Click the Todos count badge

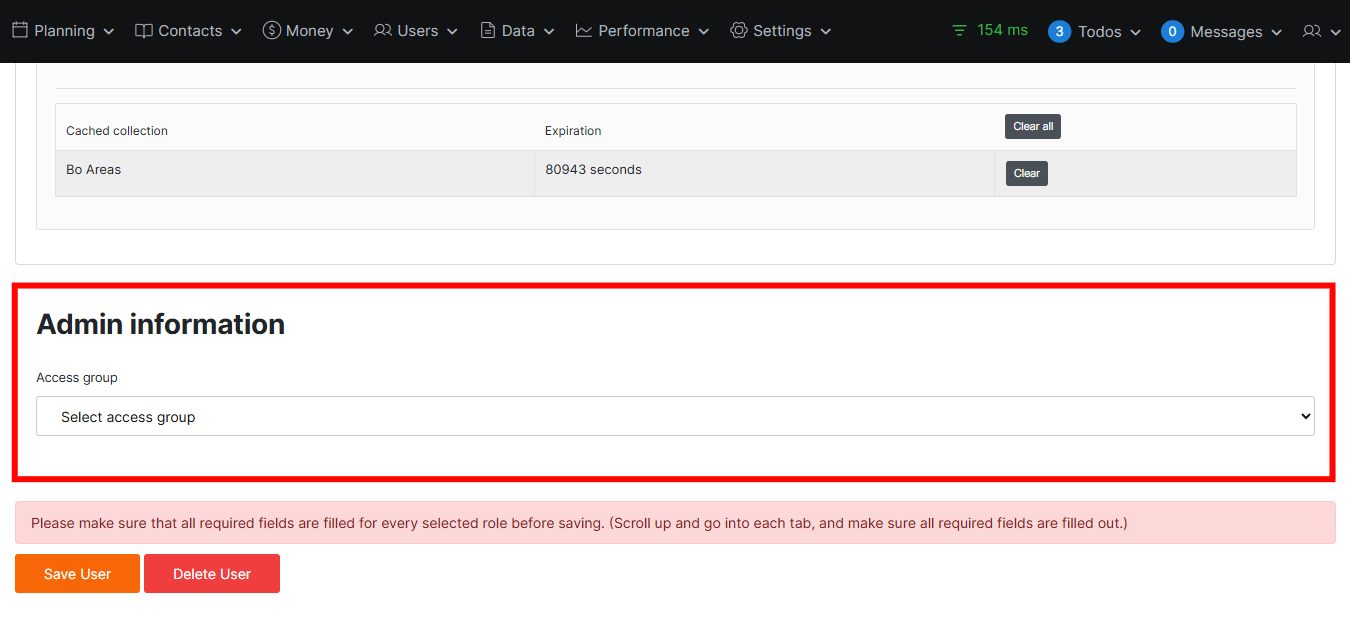pos(1059,32)
